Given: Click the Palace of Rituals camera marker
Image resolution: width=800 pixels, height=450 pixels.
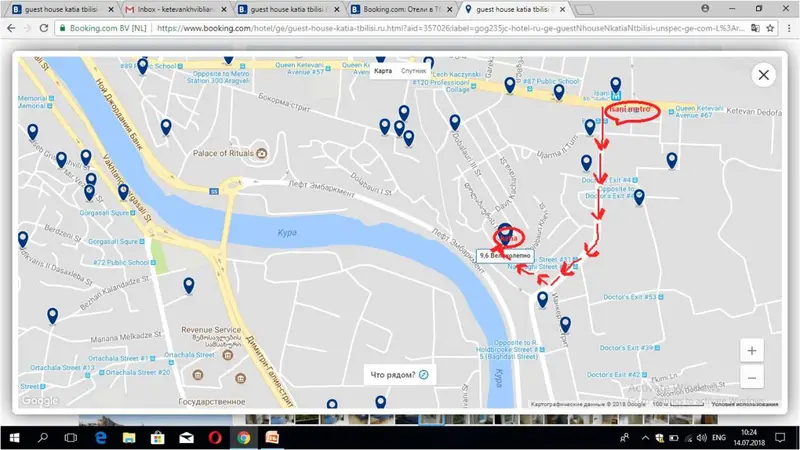Looking at the screenshot, I should (x=261, y=153).
